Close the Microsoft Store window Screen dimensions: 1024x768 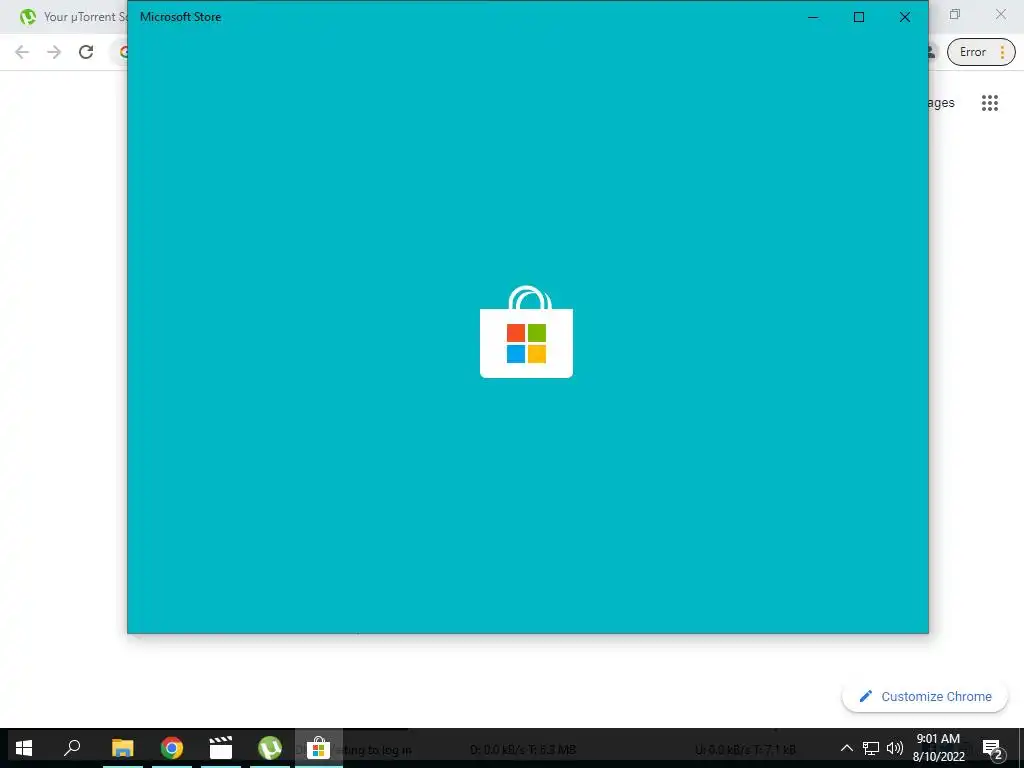[904, 17]
